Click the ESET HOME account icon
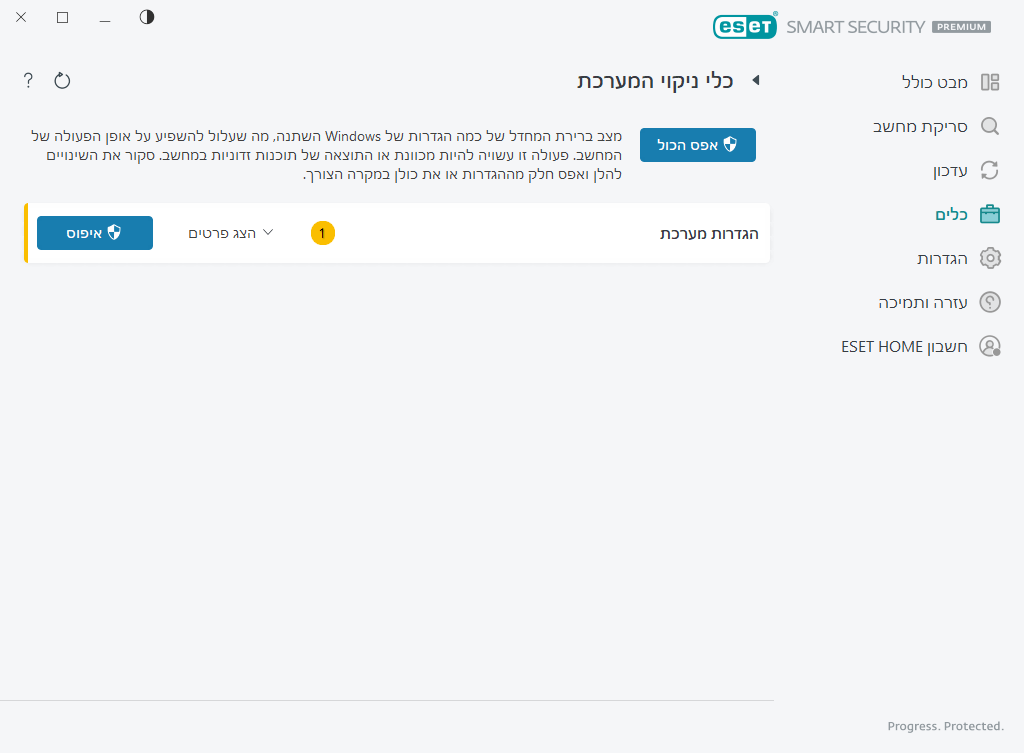The height and width of the screenshot is (753, 1024). click(990, 346)
